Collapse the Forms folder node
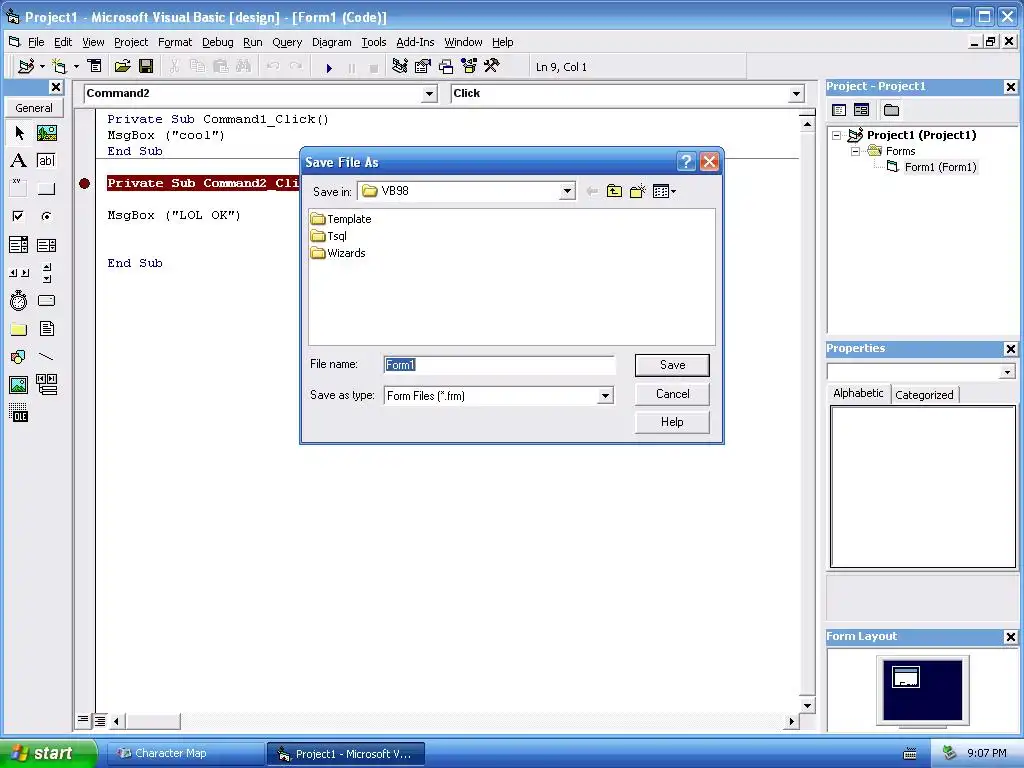Screen dimensions: 1024x768 (855, 151)
